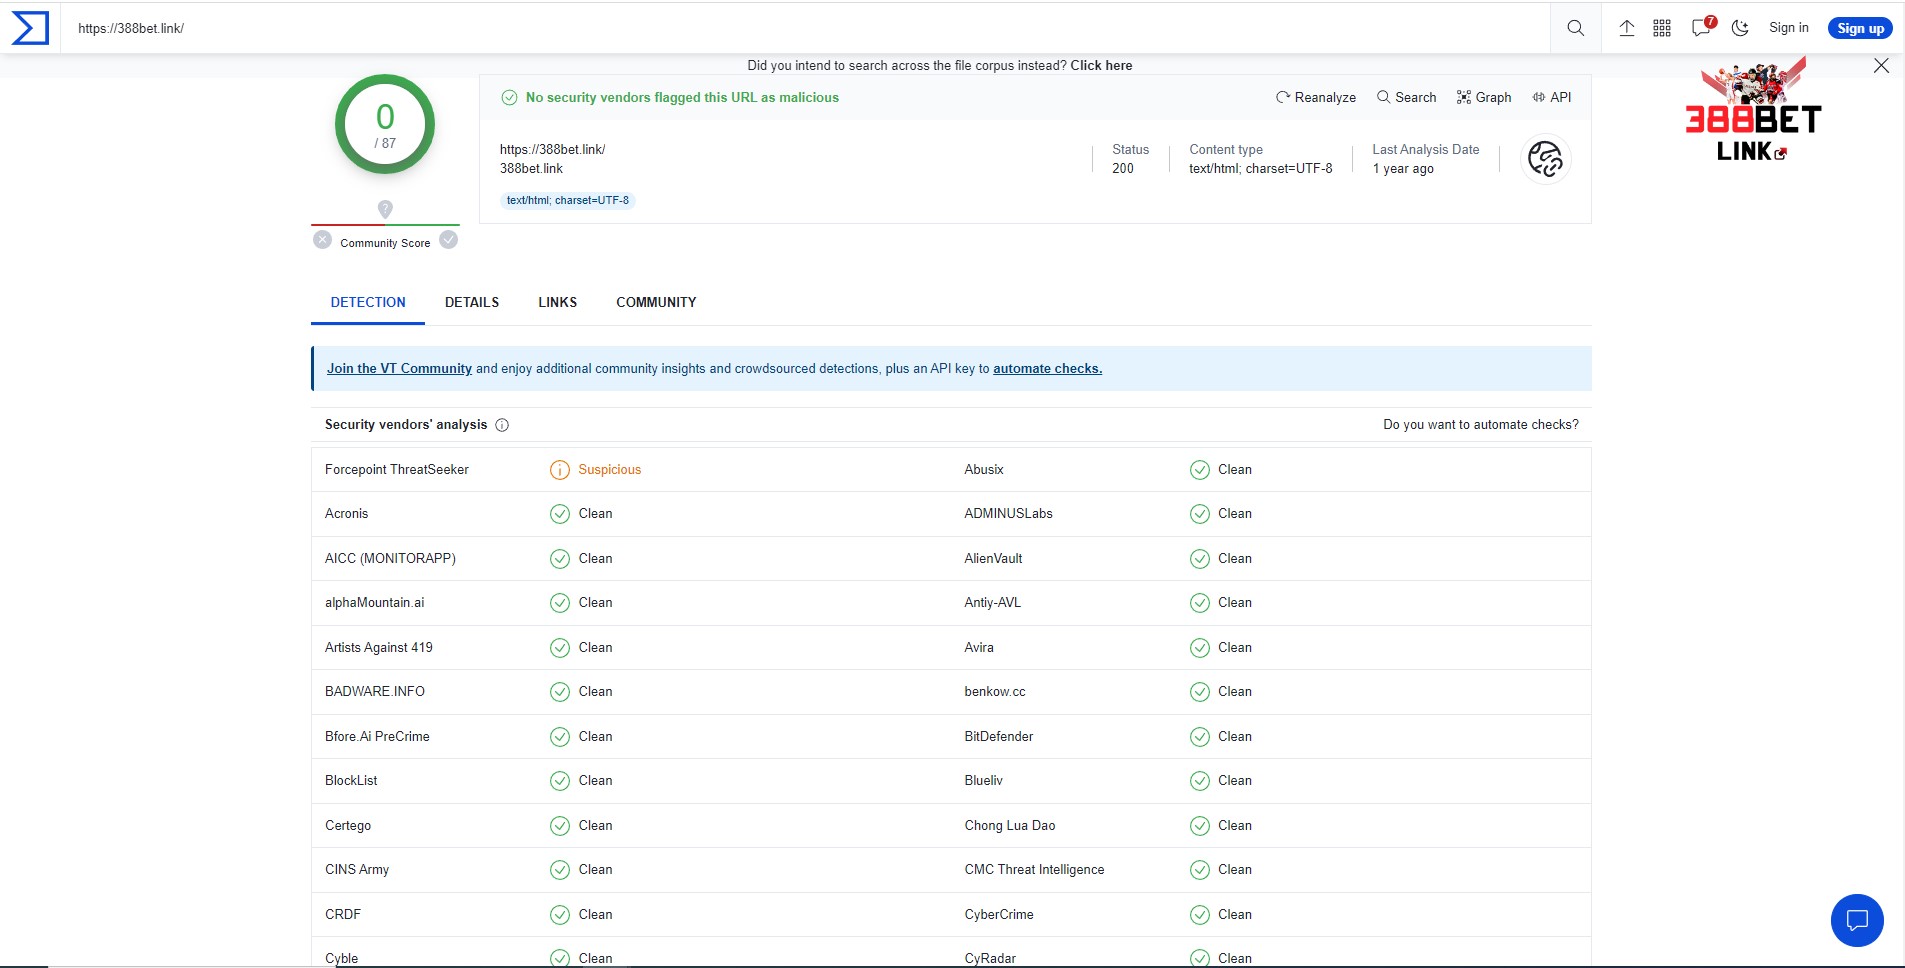Image resolution: width=1905 pixels, height=968 pixels.
Task: Click the Suspicious icon for Forcepoint ThreatSeeker
Action: point(560,470)
